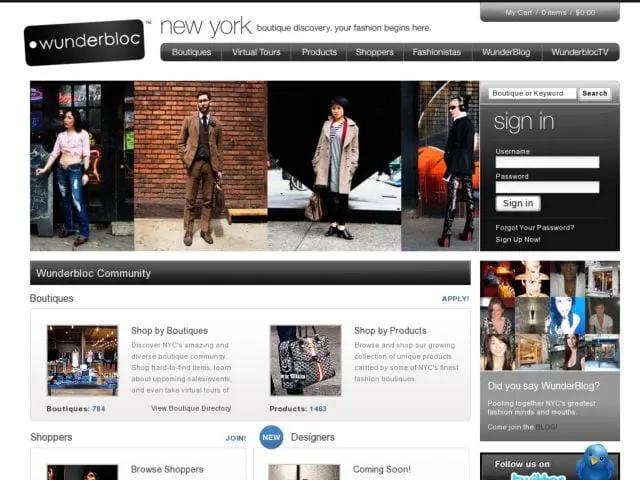This screenshot has height=480, width=640.
Task: Click the Twitter bird icon
Action: pyautogui.click(x=596, y=462)
